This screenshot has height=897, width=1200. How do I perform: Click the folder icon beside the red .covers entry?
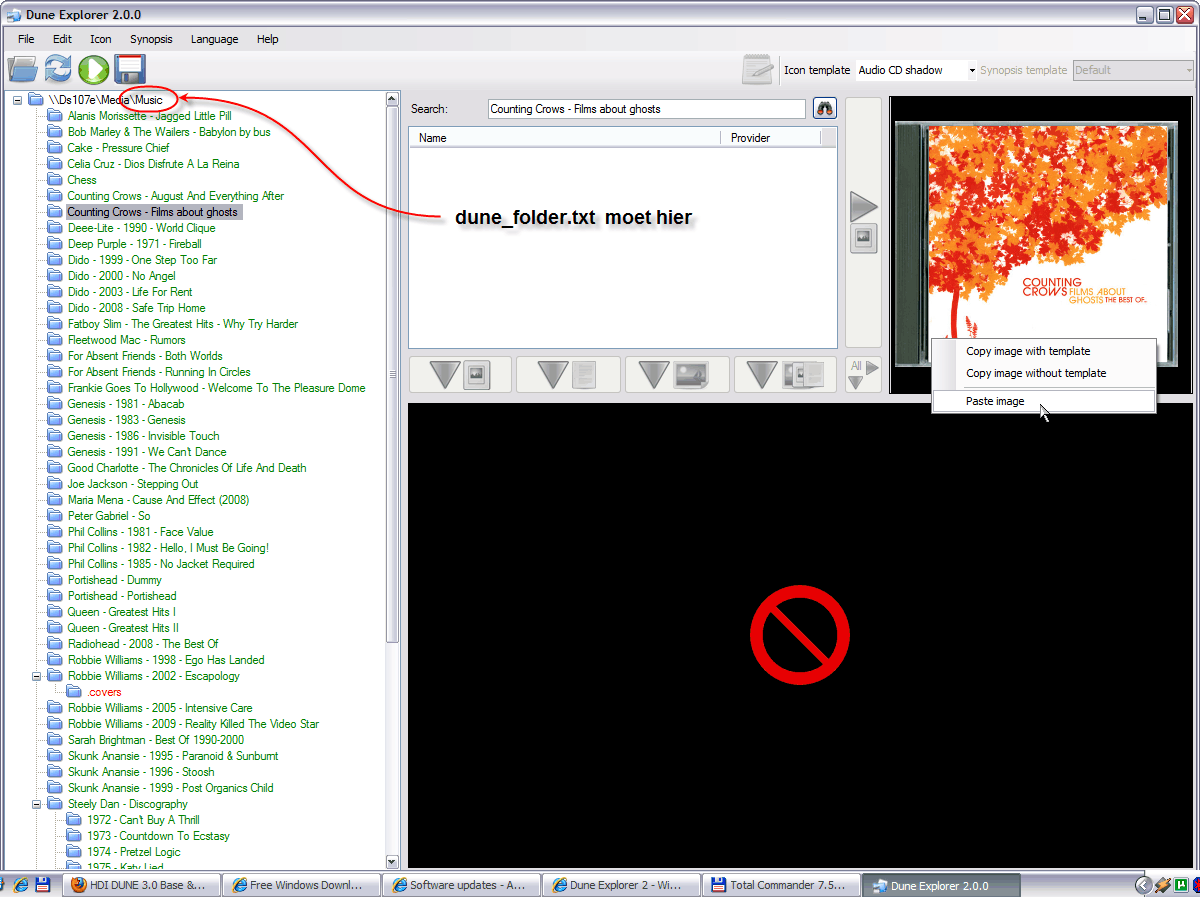[74, 692]
